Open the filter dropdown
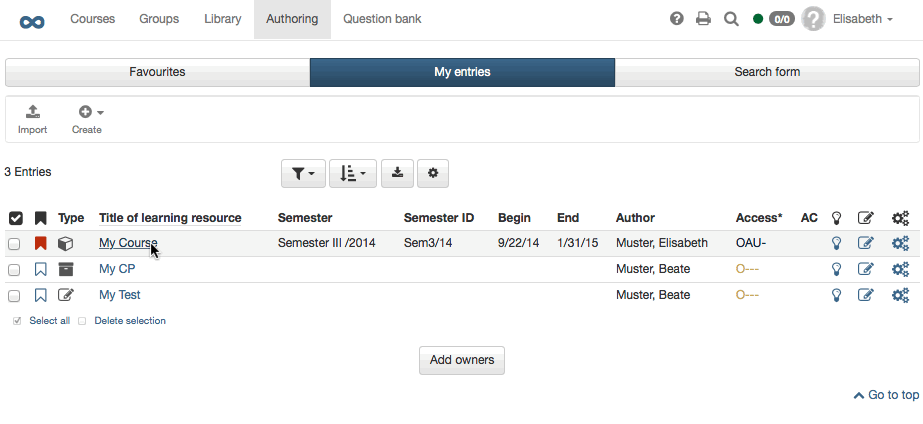Image resolution: width=923 pixels, height=424 pixels. point(303,173)
